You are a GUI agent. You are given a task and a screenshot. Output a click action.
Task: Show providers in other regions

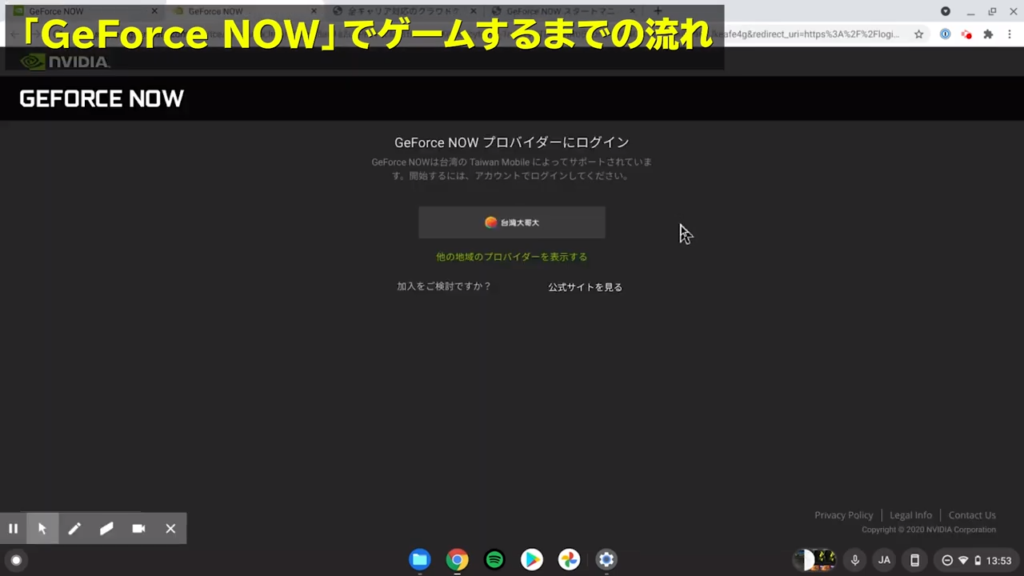pyautogui.click(x=511, y=257)
